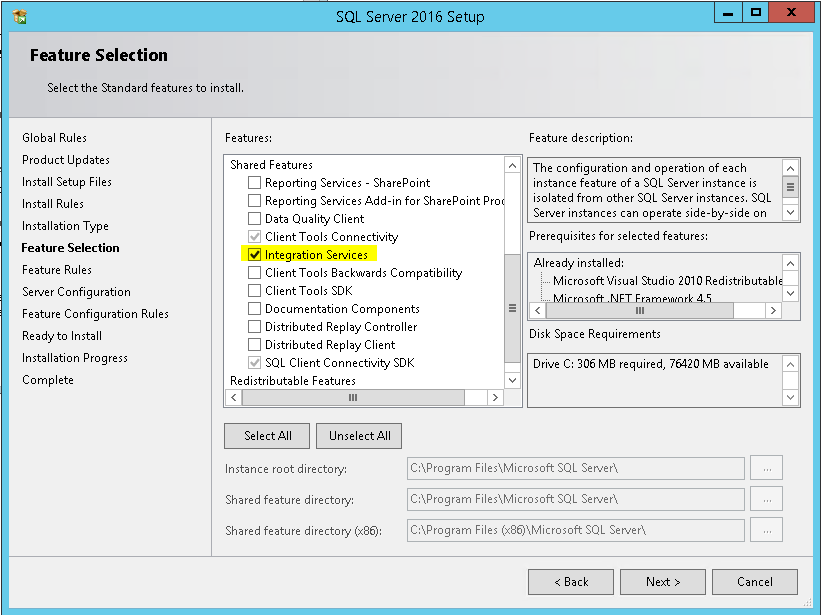Click Feature description scrollbar thumb
The width and height of the screenshot is (821, 615).
click(x=790, y=187)
